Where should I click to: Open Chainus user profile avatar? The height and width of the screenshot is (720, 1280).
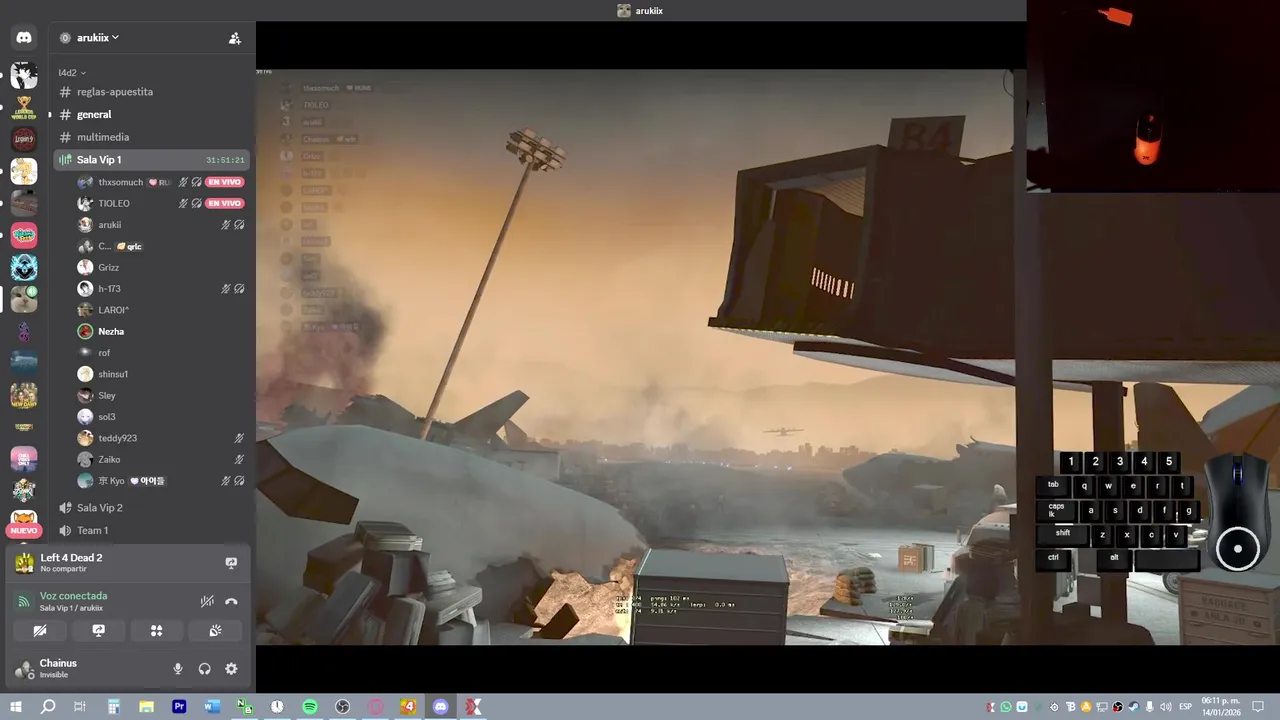point(24,669)
